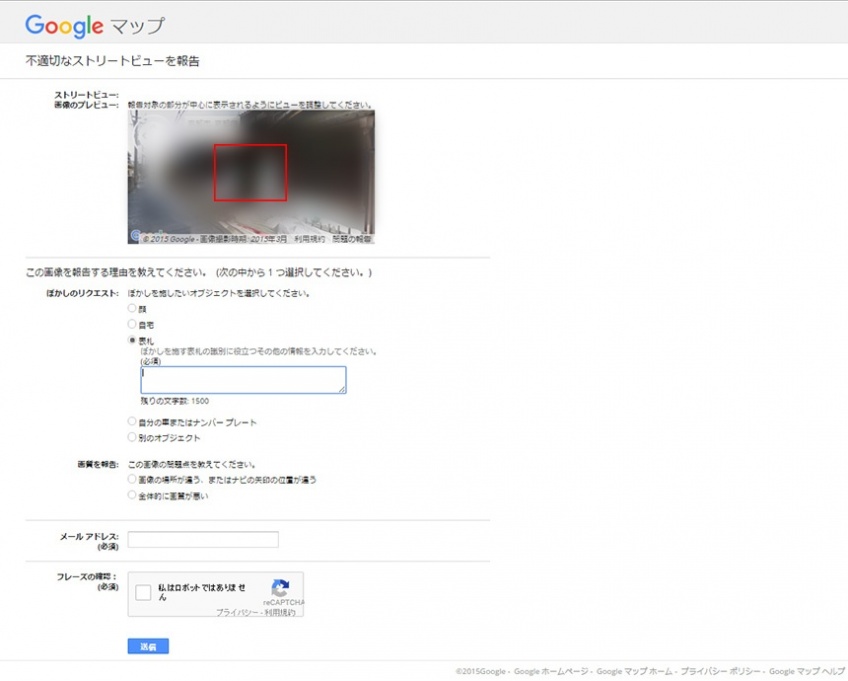
Task: Open 利用規約 link in image footer
Action: click(308, 240)
